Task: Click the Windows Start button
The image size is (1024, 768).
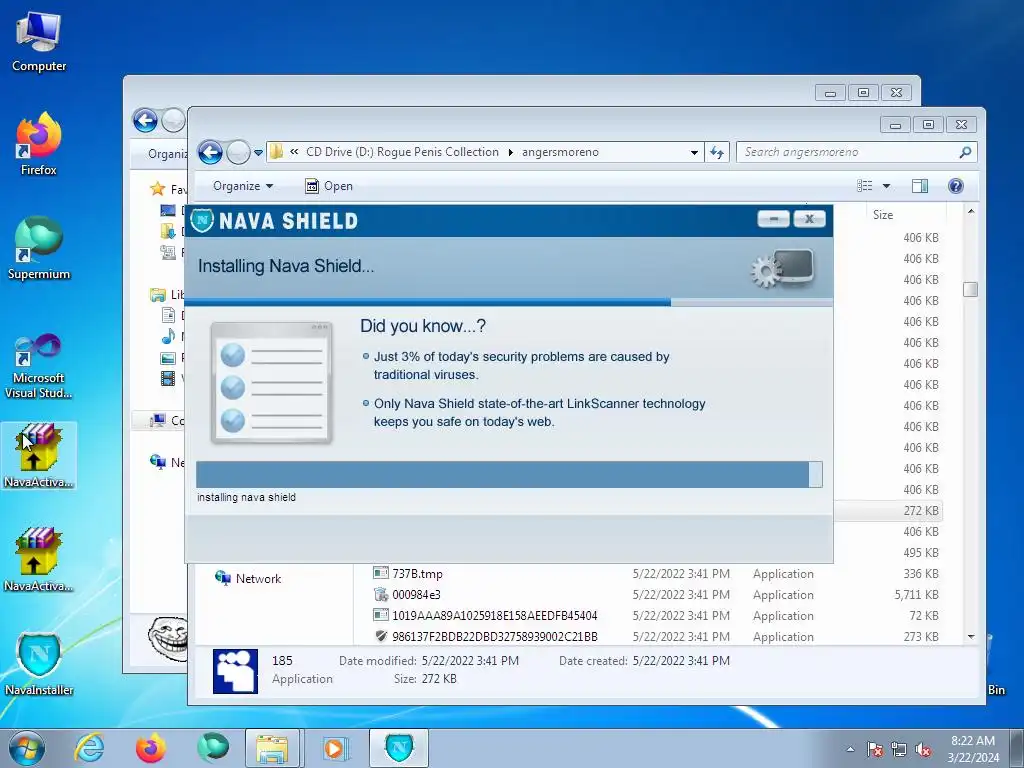Action: coord(27,748)
